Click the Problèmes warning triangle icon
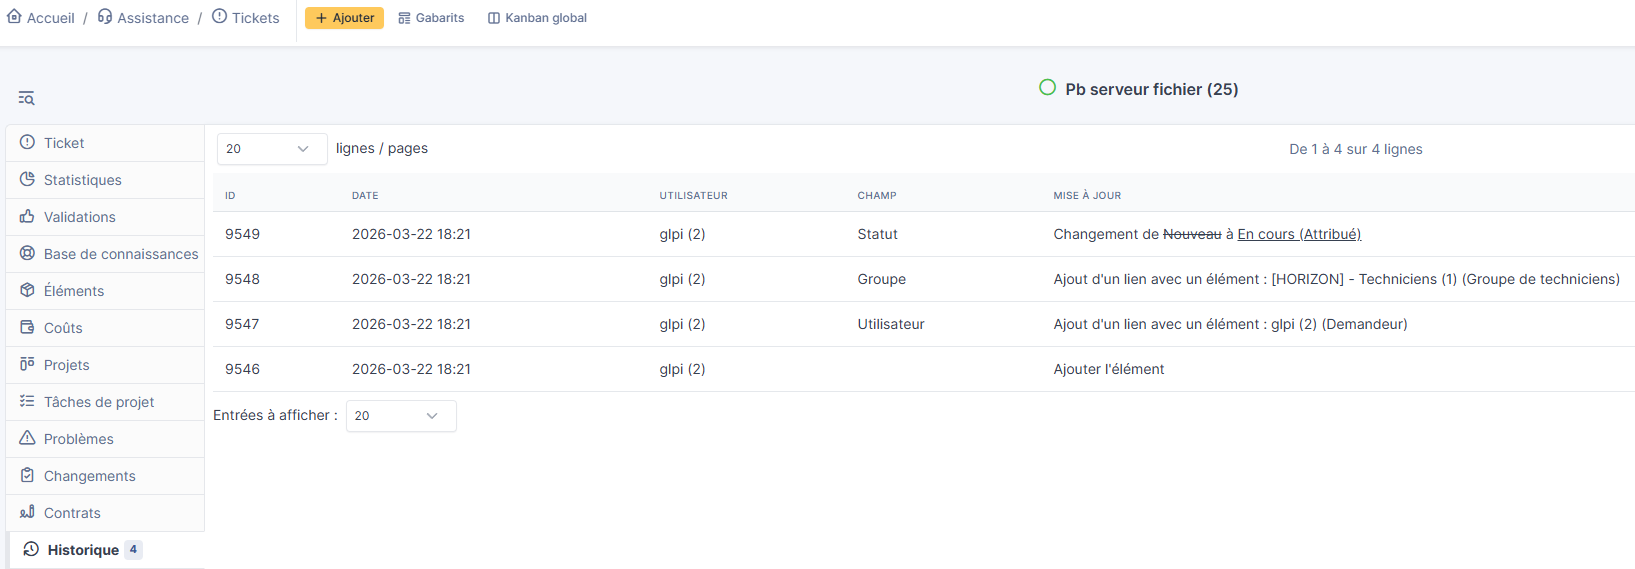The width and height of the screenshot is (1635, 569). 27,439
